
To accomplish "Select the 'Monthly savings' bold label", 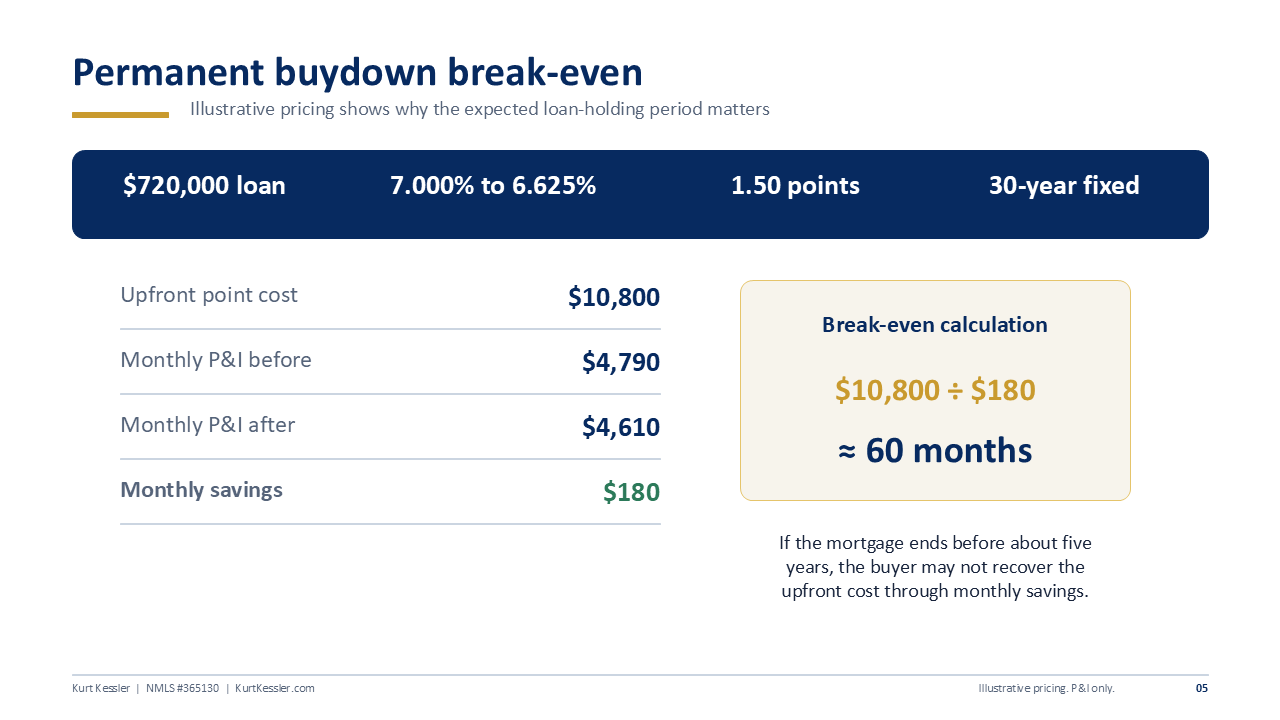I will pyautogui.click(x=202, y=490).
